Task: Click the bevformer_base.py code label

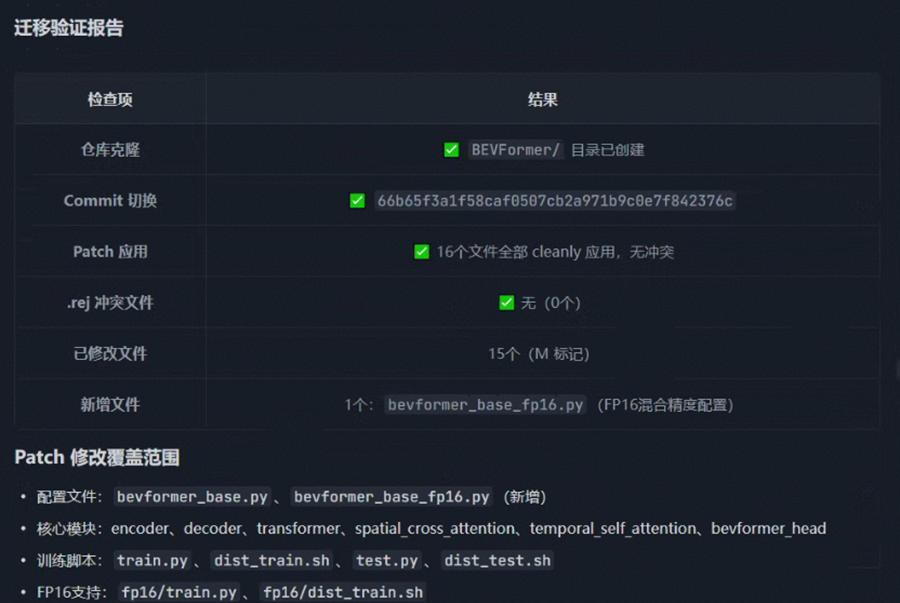Action: point(192,496)
